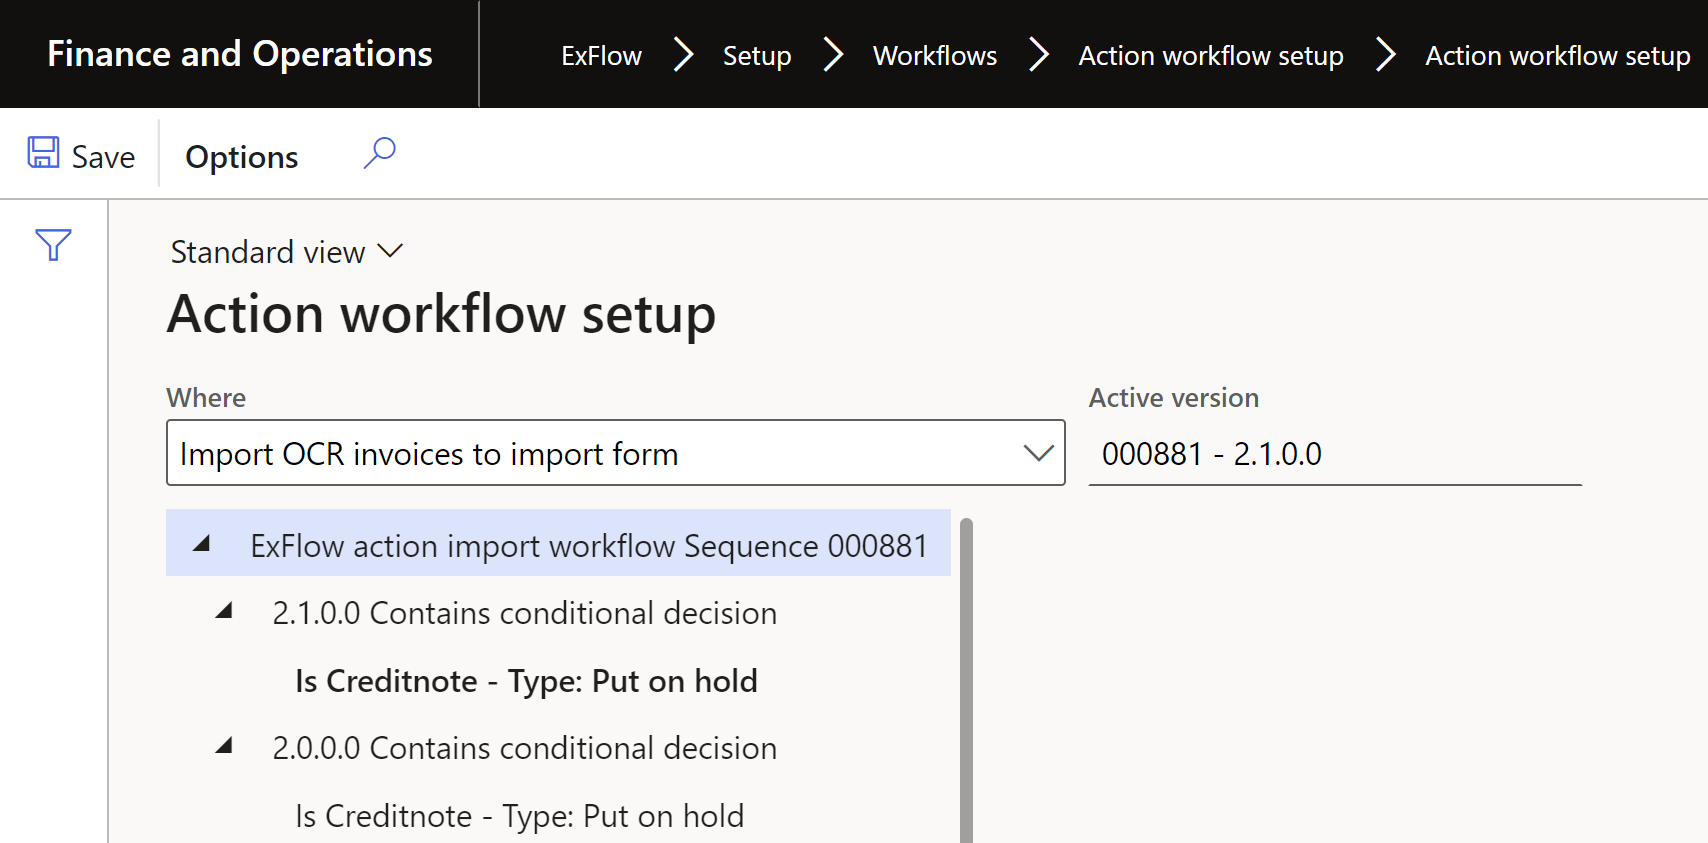Collapse the ExFlow action import workflow Sequence node
The width and height of the screenshot is (1708, 843).
tap(202, 544)
